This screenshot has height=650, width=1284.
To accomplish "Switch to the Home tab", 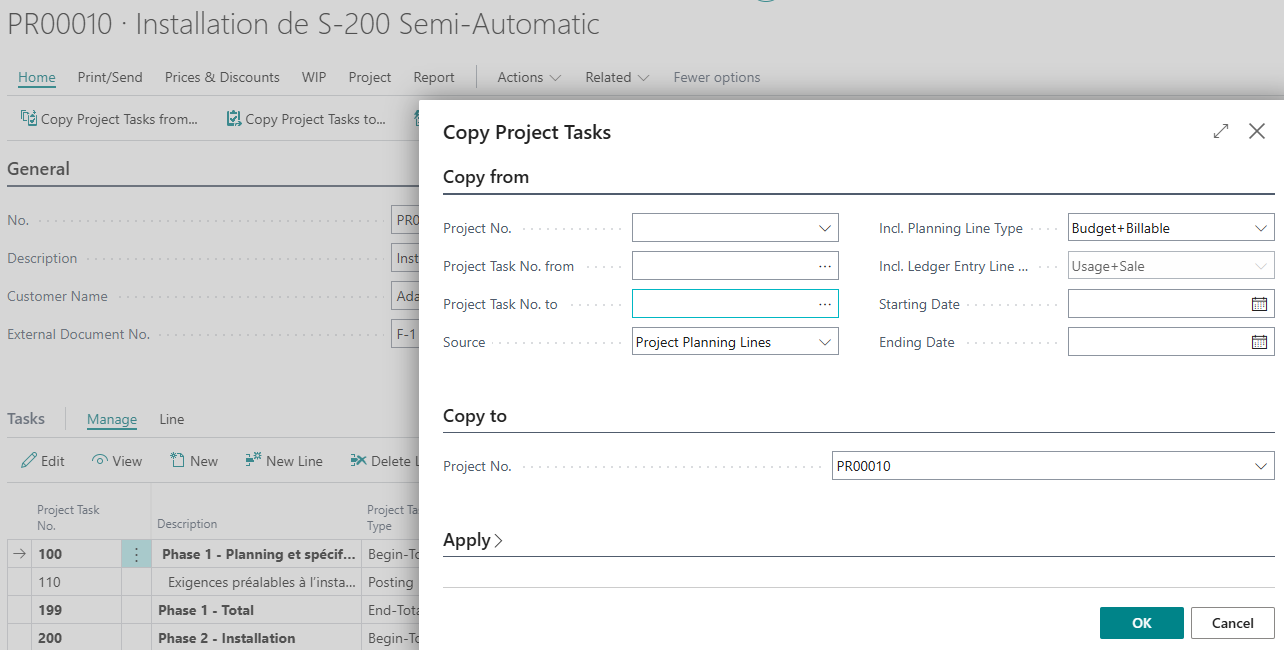I will (x=37, y=77).
